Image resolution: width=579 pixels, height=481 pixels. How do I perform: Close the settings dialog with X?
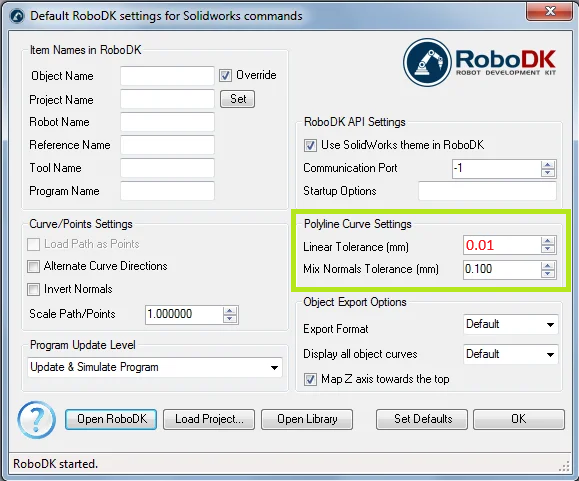point(550,11)
